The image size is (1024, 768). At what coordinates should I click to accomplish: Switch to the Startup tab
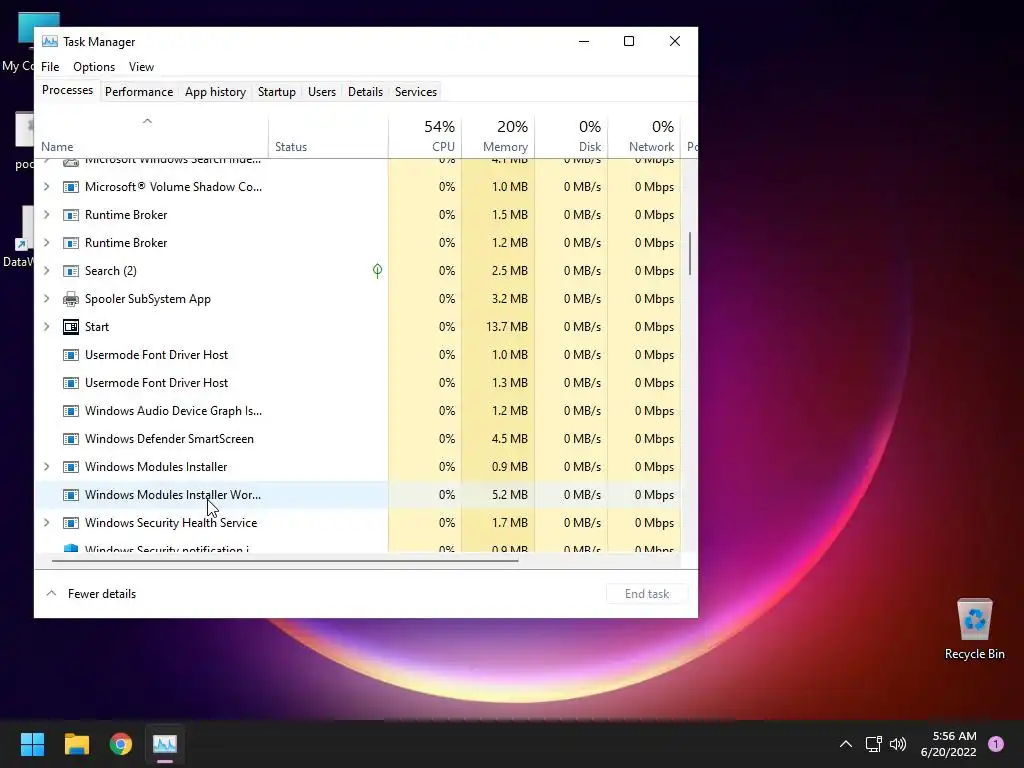[277, 92]
